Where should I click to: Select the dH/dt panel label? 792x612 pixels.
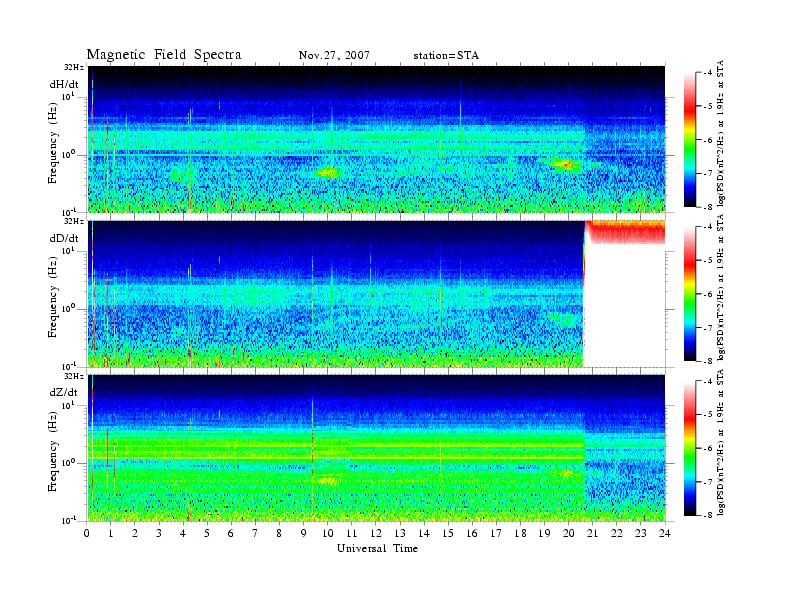(64, 84)
